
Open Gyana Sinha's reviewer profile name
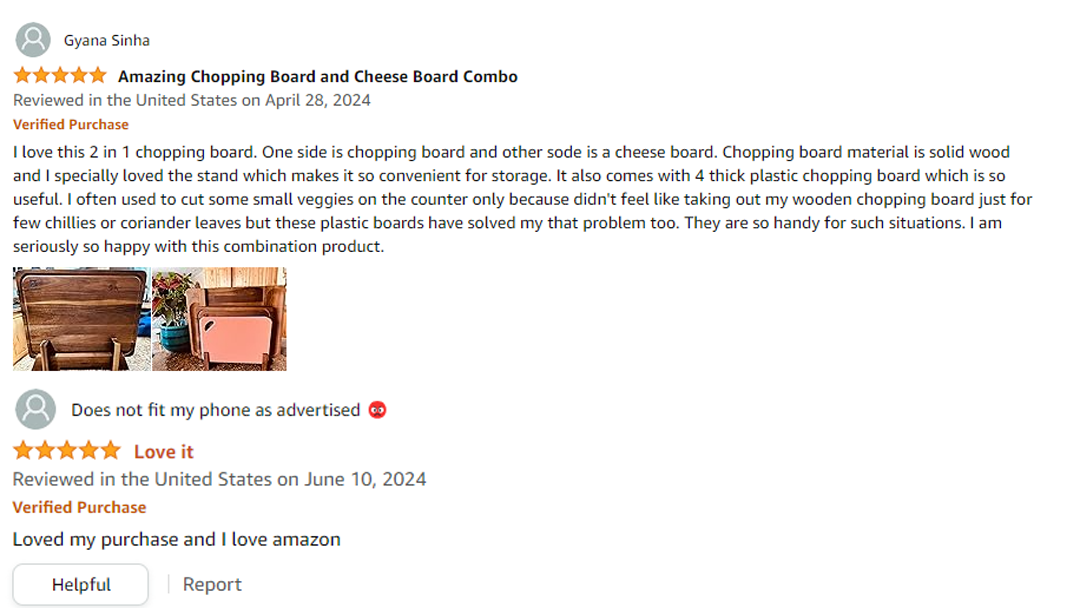point(106,41)
